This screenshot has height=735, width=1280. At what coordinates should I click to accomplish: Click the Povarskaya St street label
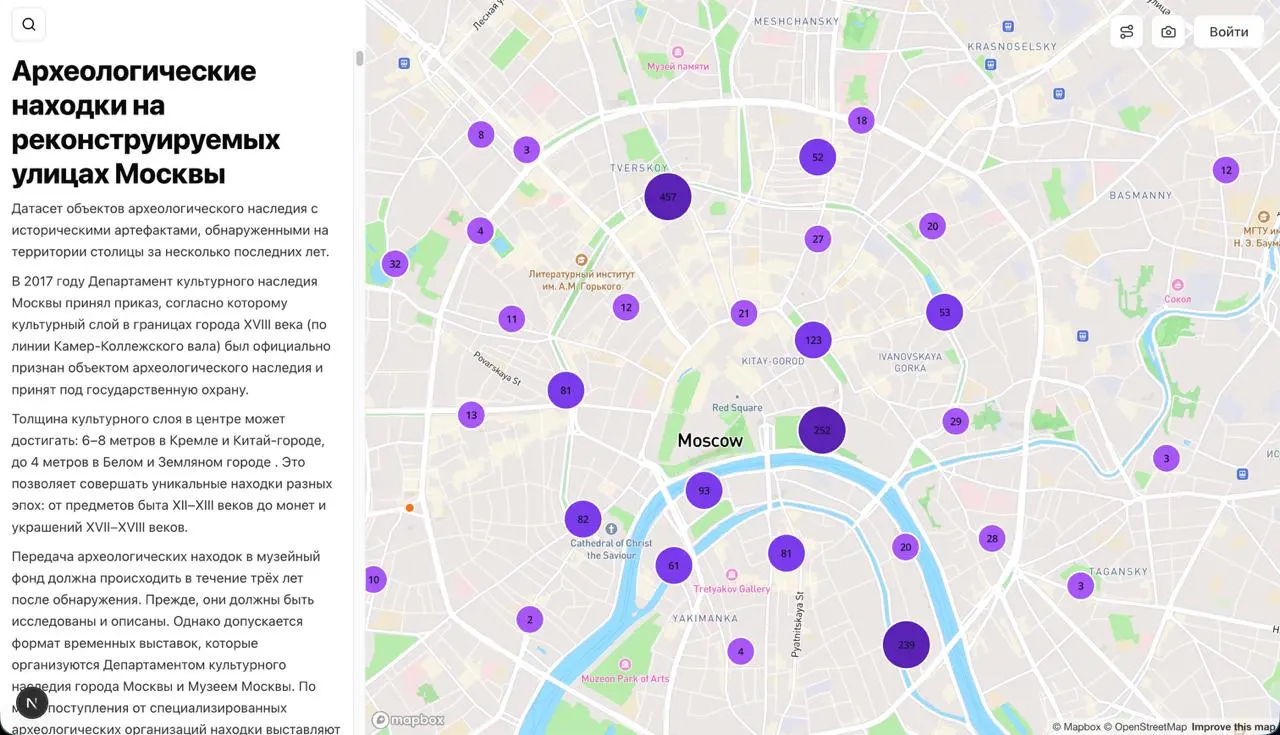point(498,367)
